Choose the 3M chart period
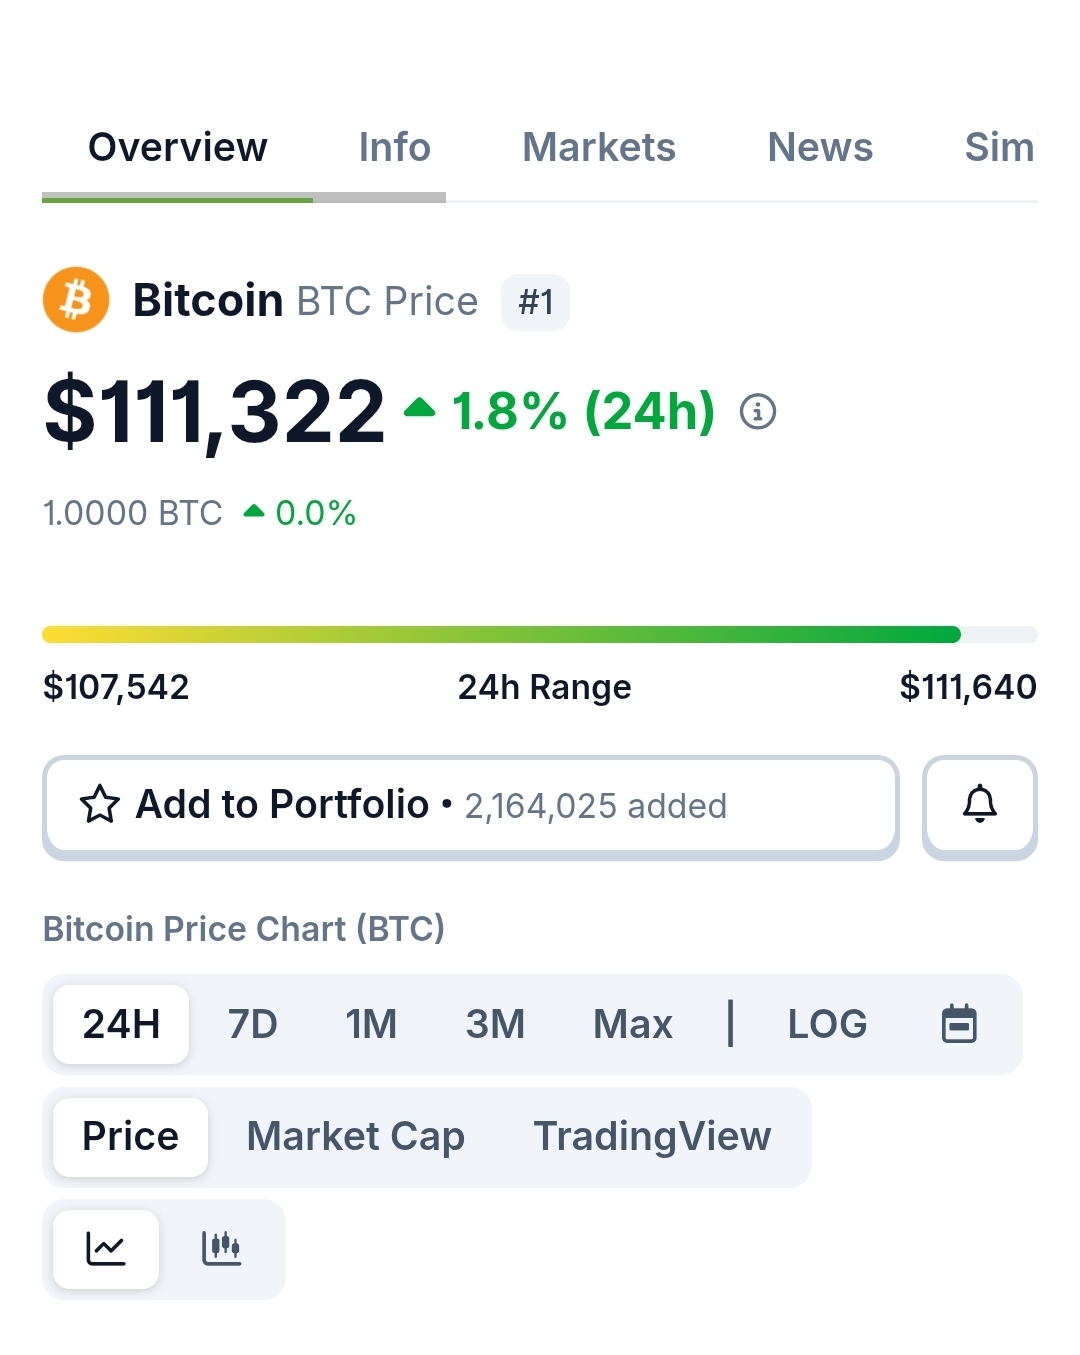This screenshot has width=1080, height=1355. (x=495, y=1024)
